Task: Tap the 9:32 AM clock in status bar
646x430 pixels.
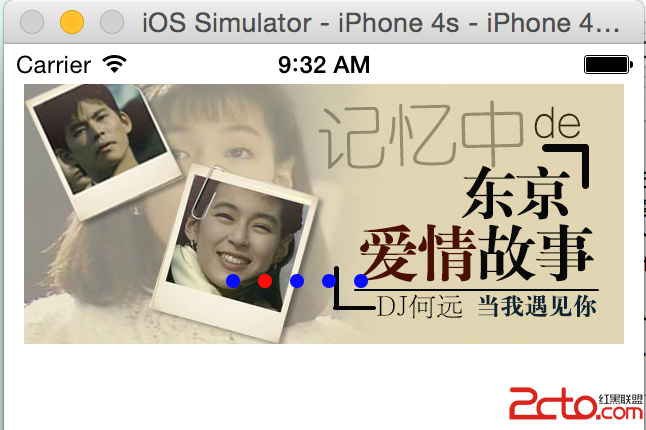Action: 324,65
